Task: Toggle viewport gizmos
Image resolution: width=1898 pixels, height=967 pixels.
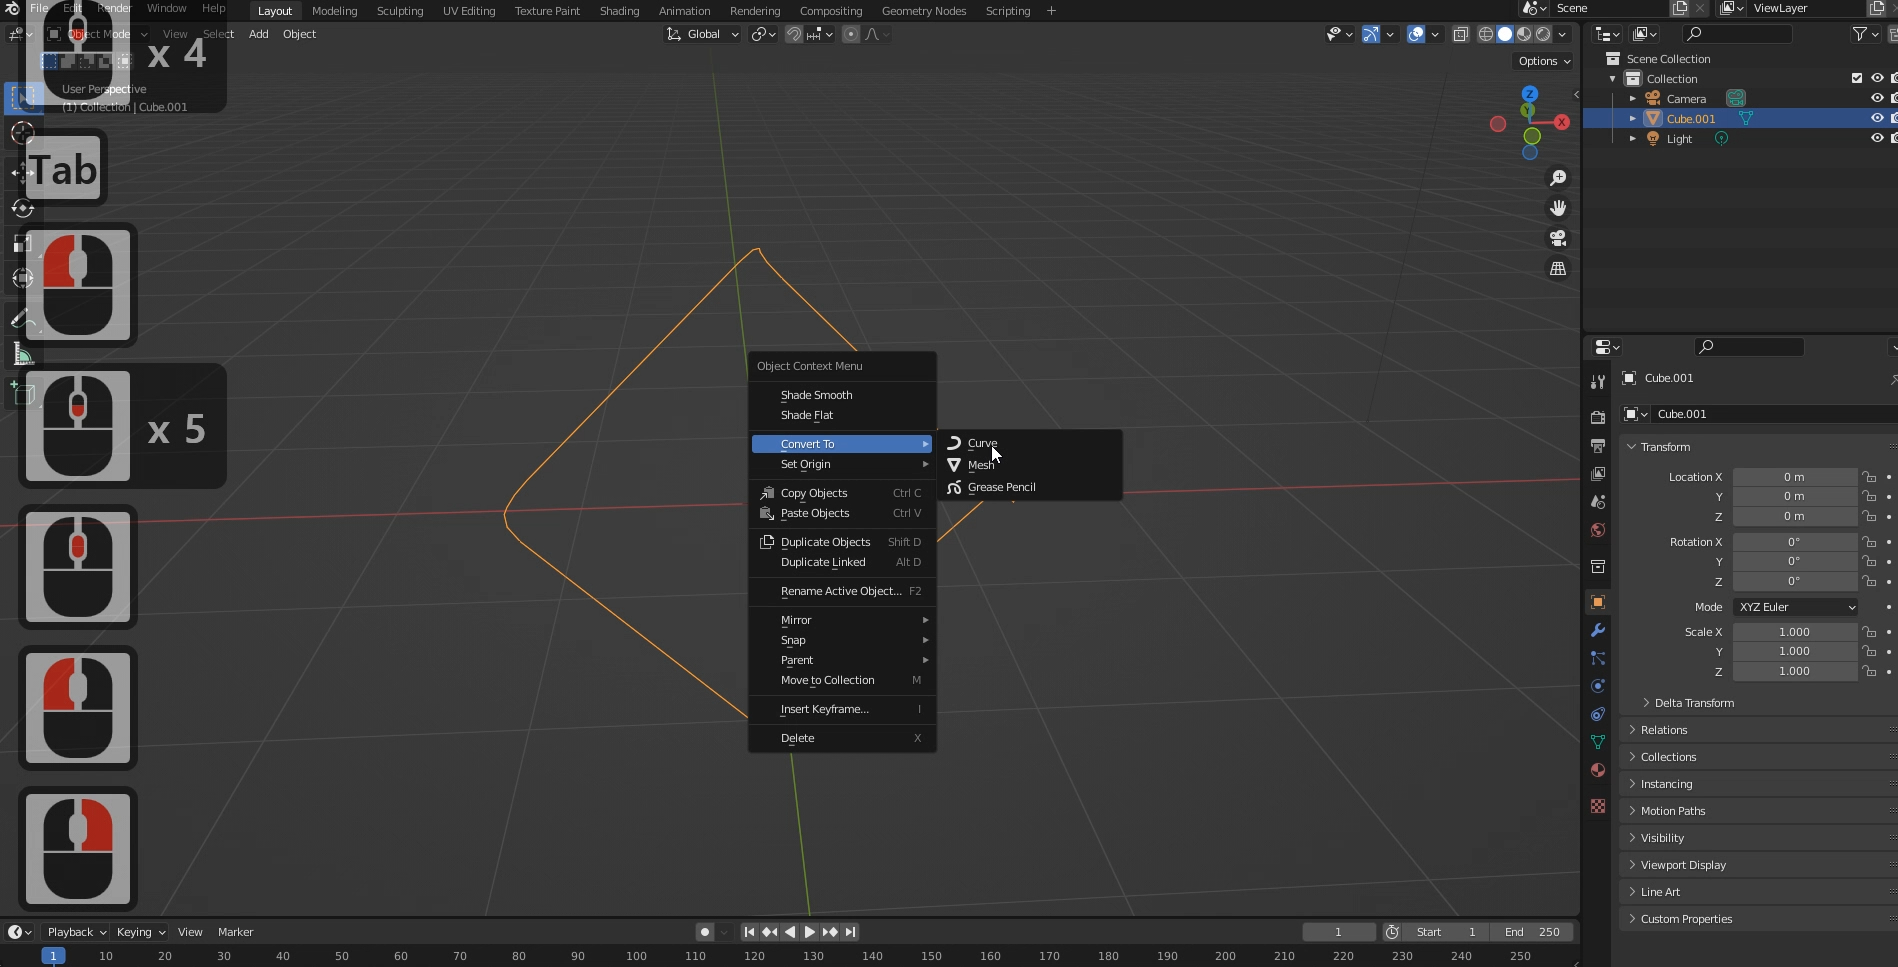Action: click(1371, 34)
